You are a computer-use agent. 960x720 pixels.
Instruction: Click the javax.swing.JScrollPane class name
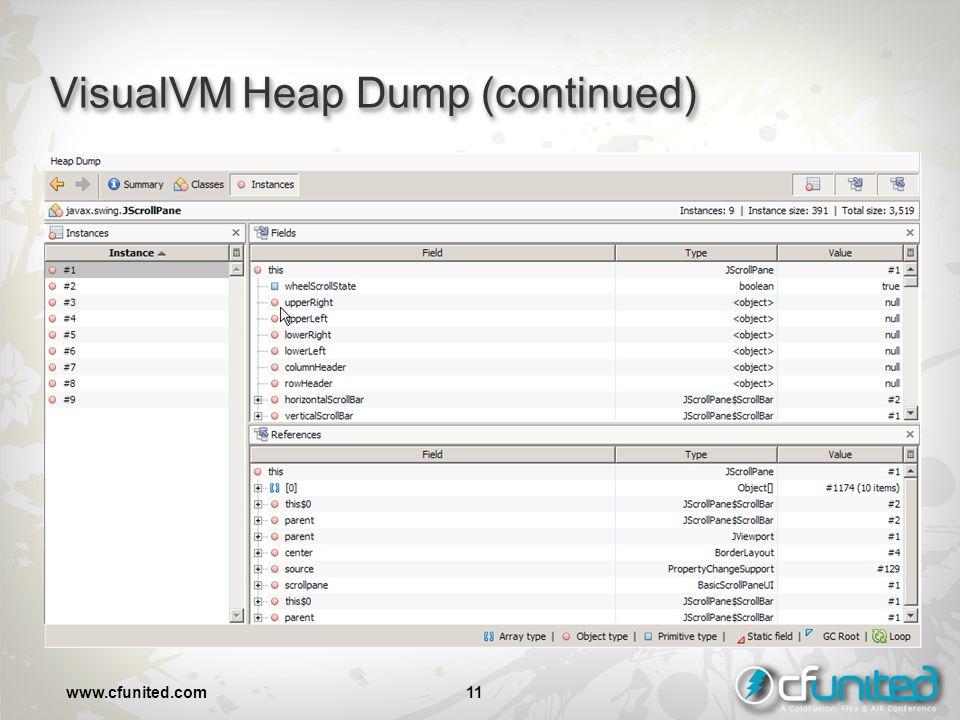click(x=123, y=211)
